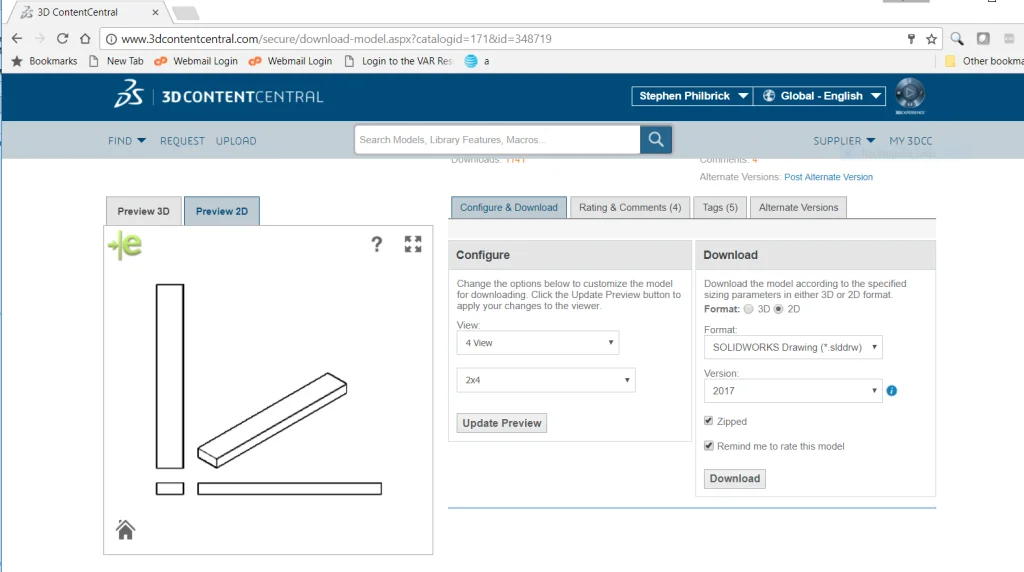Select the 3D format radio button
Screen dimensions: 1024x572
pyautogui.click(x=748, y=309)
